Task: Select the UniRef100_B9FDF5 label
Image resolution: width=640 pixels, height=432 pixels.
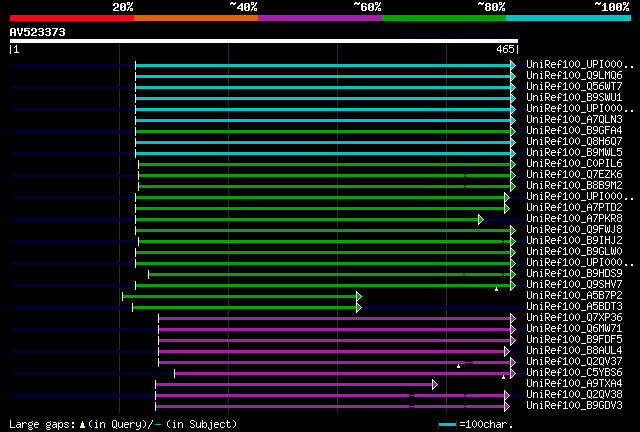Action: pos(574,340)
